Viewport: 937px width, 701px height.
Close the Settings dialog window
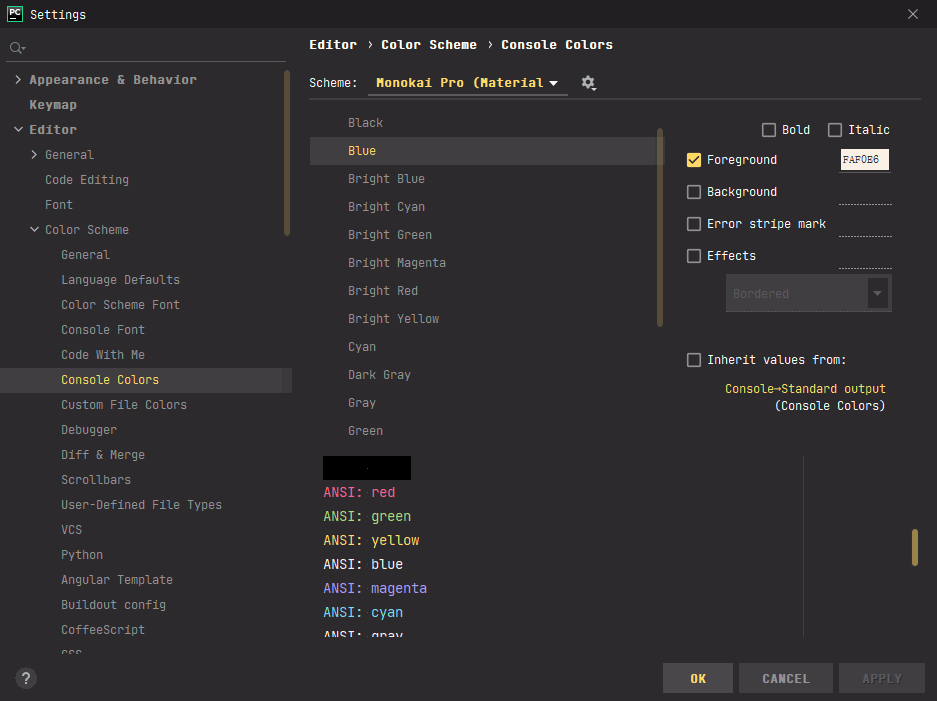click(x=912, y=14)
